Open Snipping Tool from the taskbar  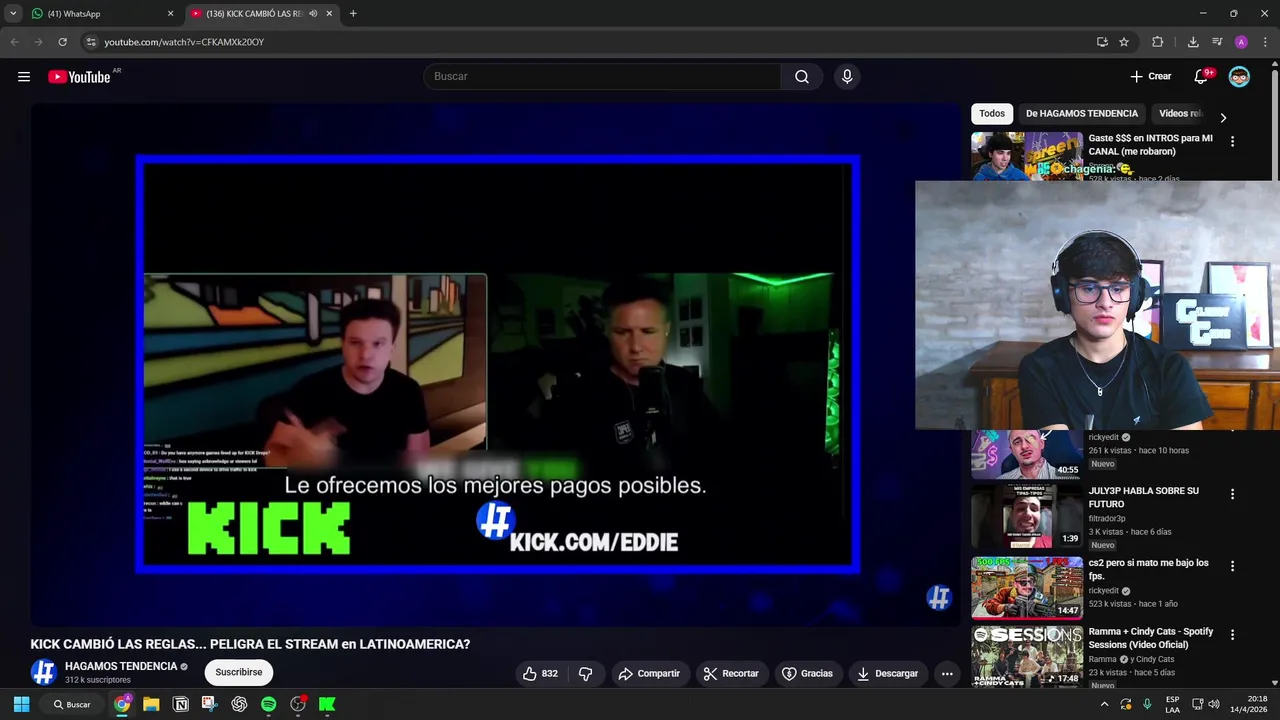click(x=210, y=704)
